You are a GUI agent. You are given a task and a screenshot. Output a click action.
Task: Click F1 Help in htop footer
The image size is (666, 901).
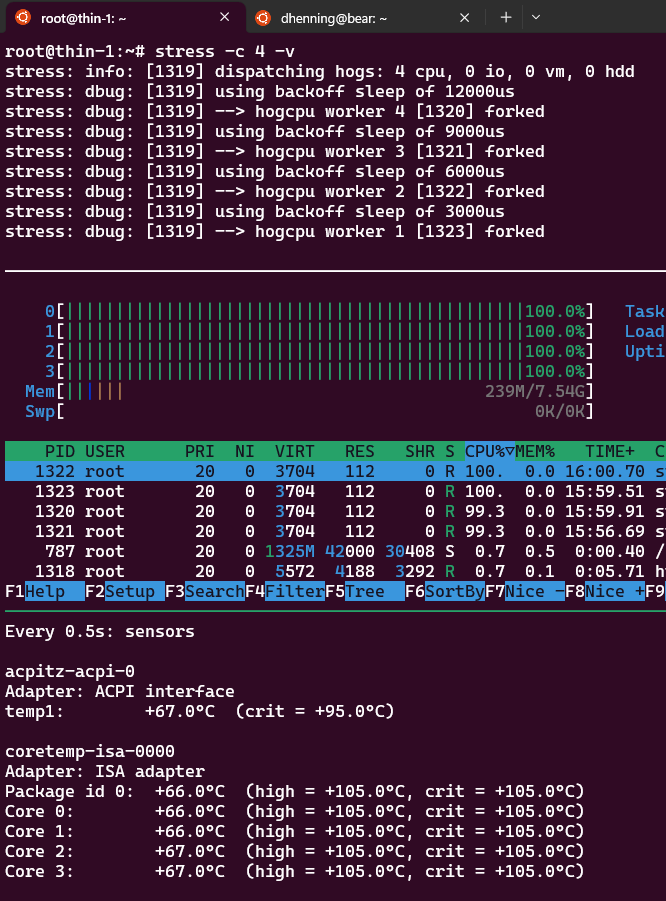coord(45,591)
